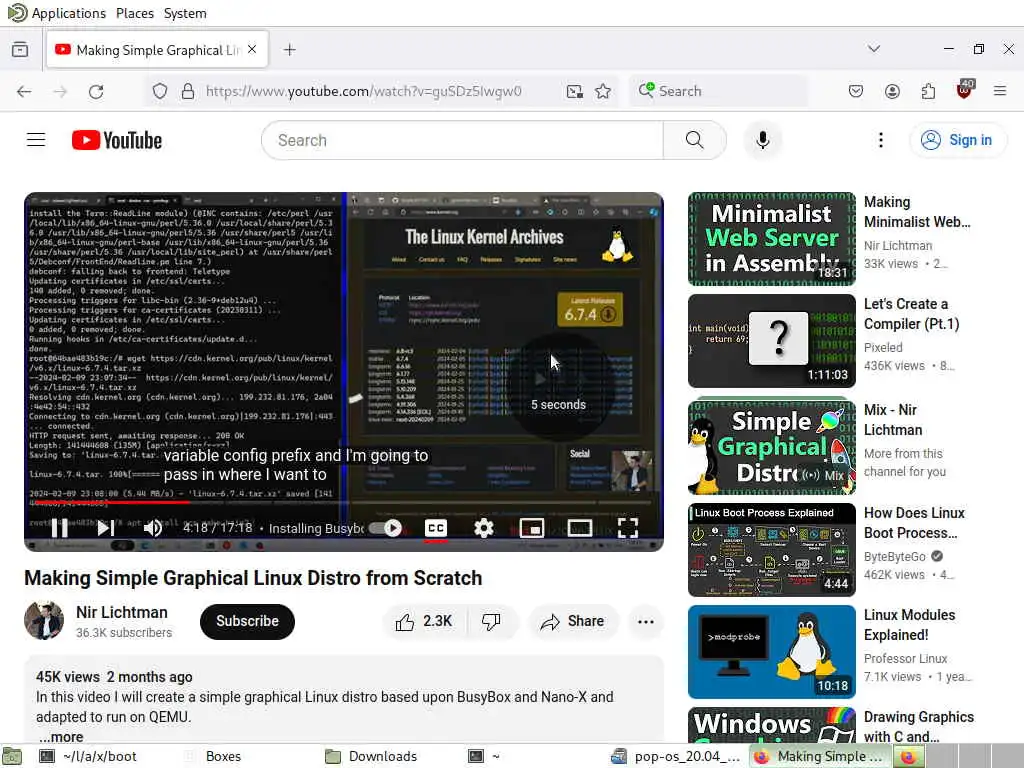Go back in Firefox
The image size is (1024, 768).
coord(24,91)
